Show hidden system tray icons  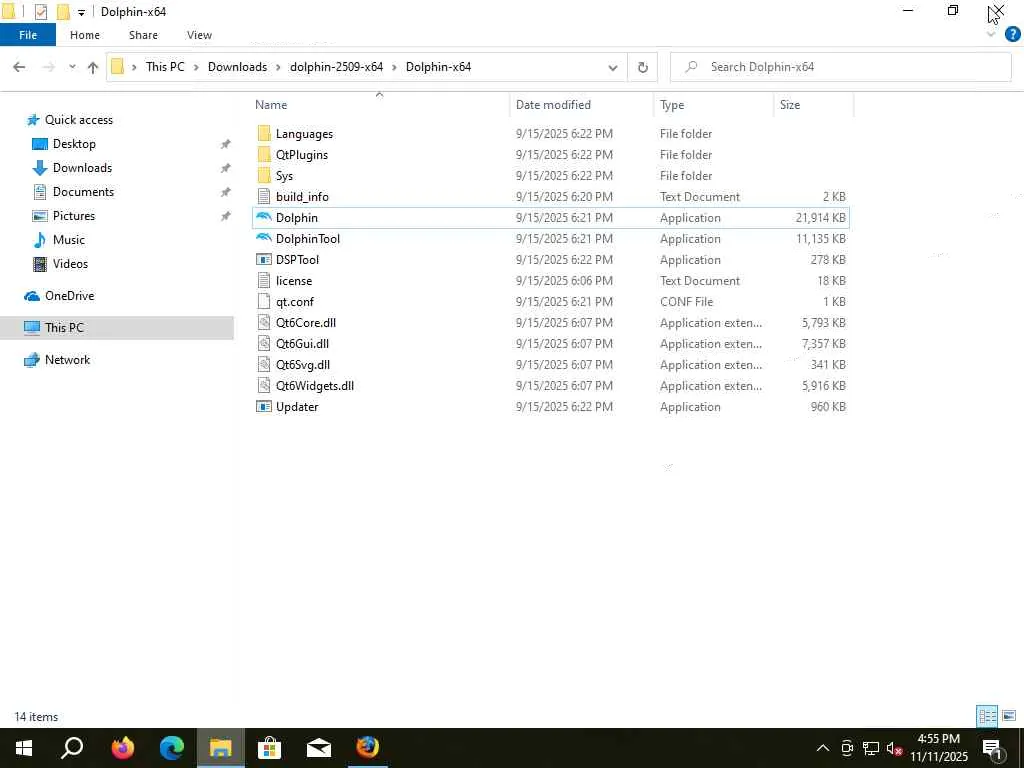click(823, 748)
